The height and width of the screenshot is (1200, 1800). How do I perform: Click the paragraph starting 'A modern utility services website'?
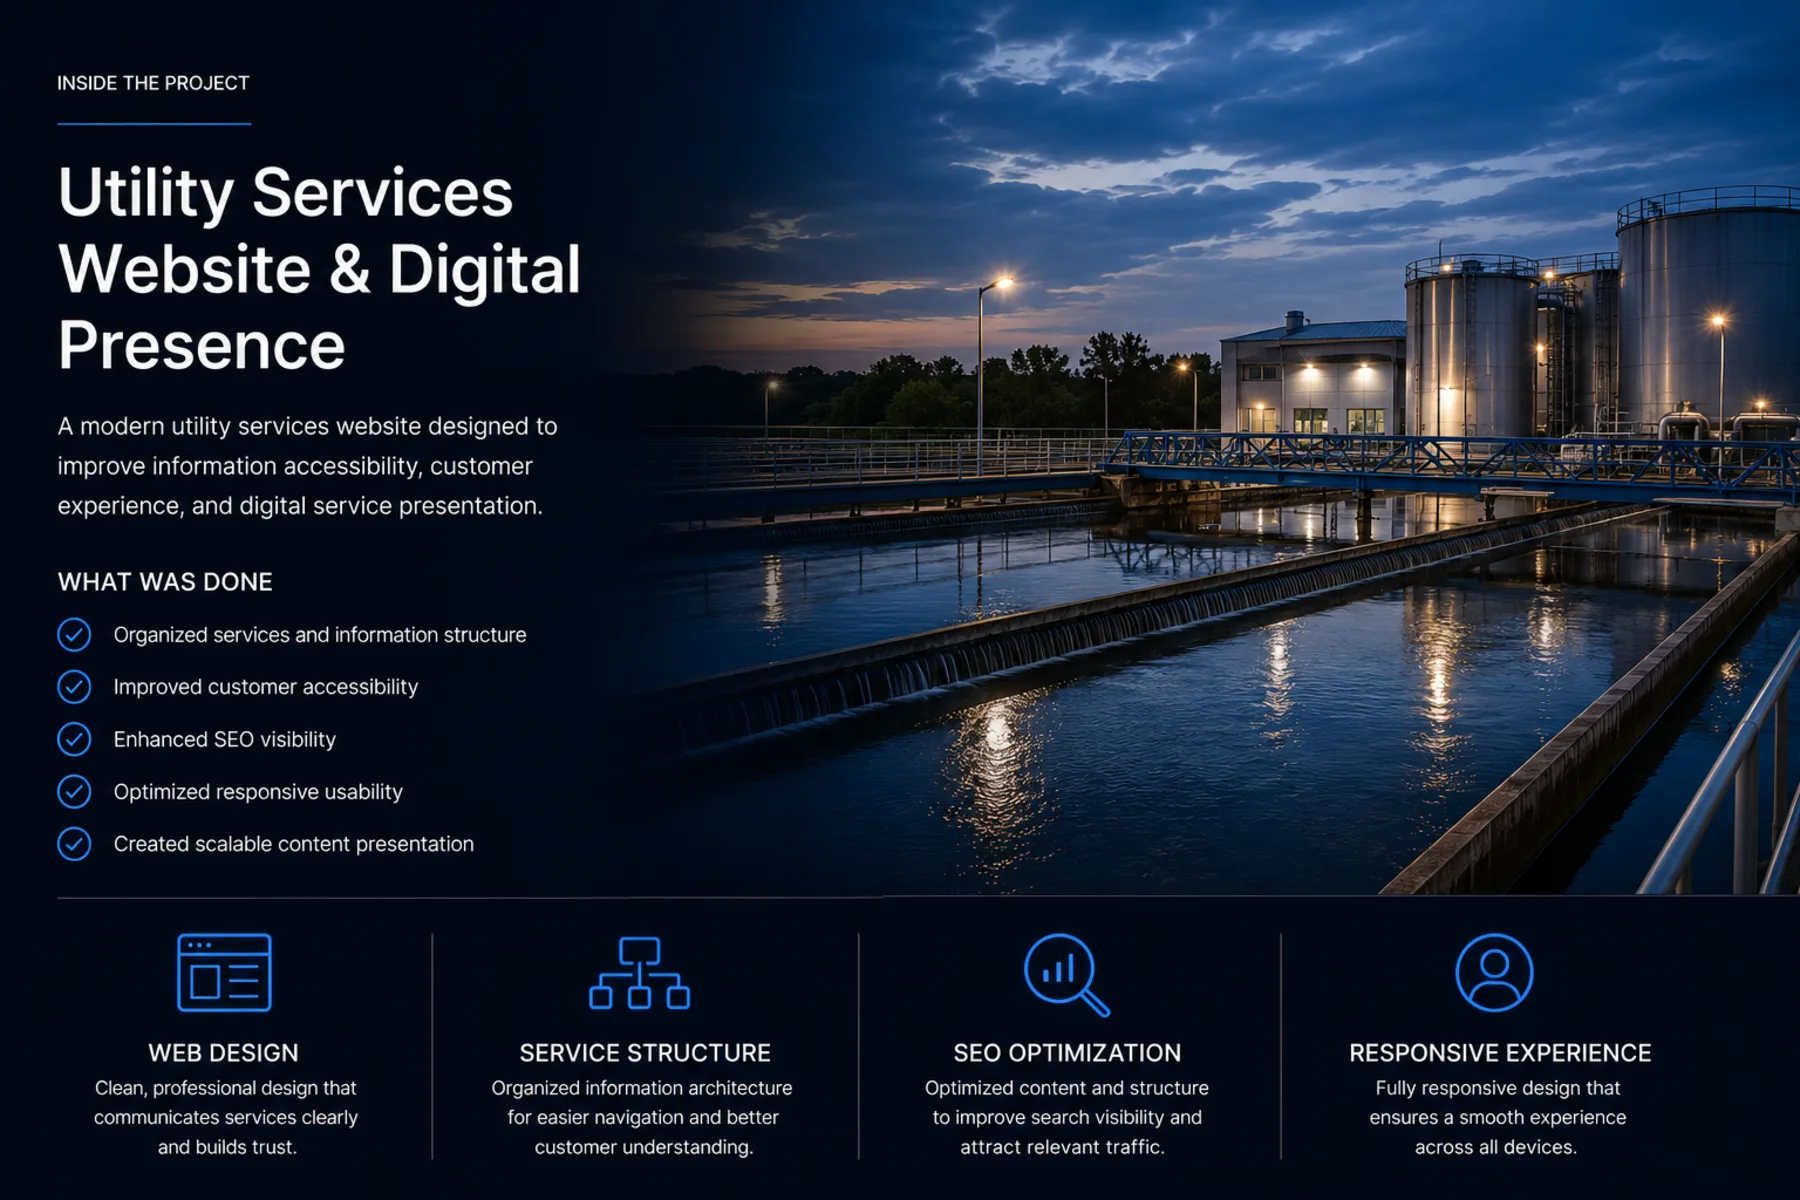pyautogui.click(x=307, y=466)
